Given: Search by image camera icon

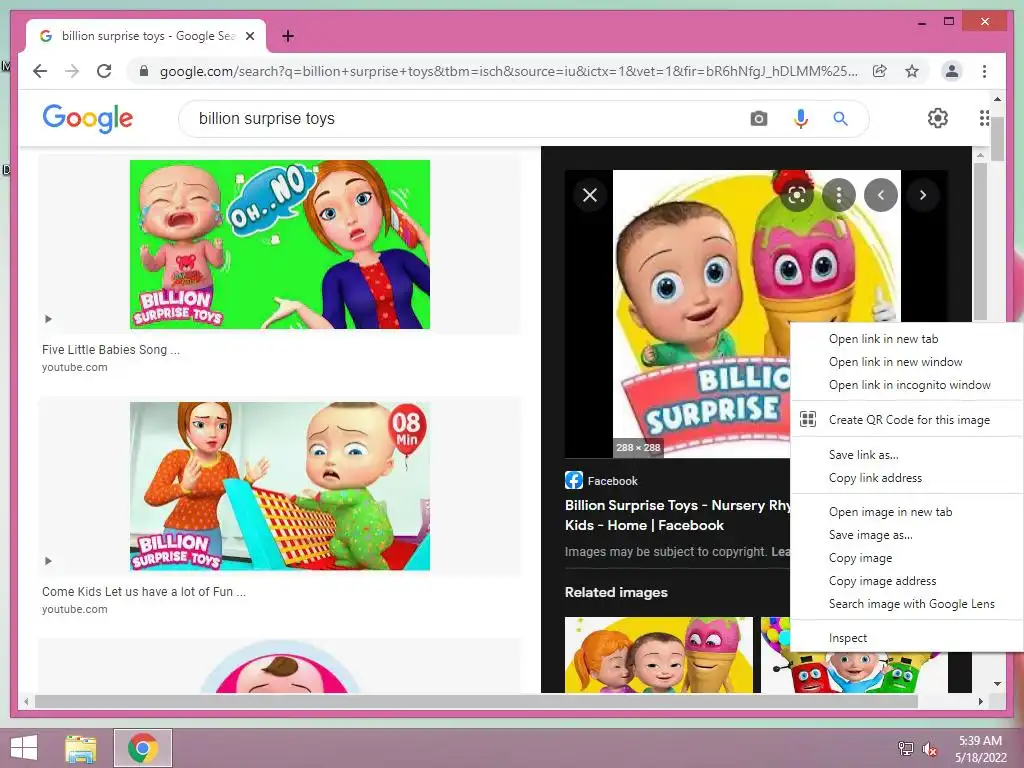Looking at the screenshot, I should click(758, 119).
